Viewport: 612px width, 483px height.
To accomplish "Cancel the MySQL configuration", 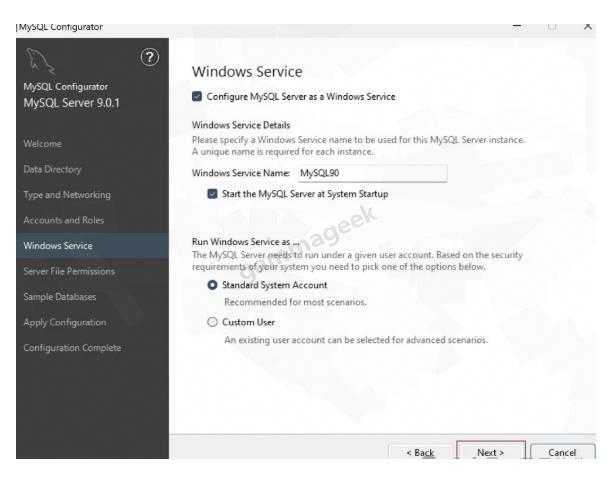I will point(562,452).
